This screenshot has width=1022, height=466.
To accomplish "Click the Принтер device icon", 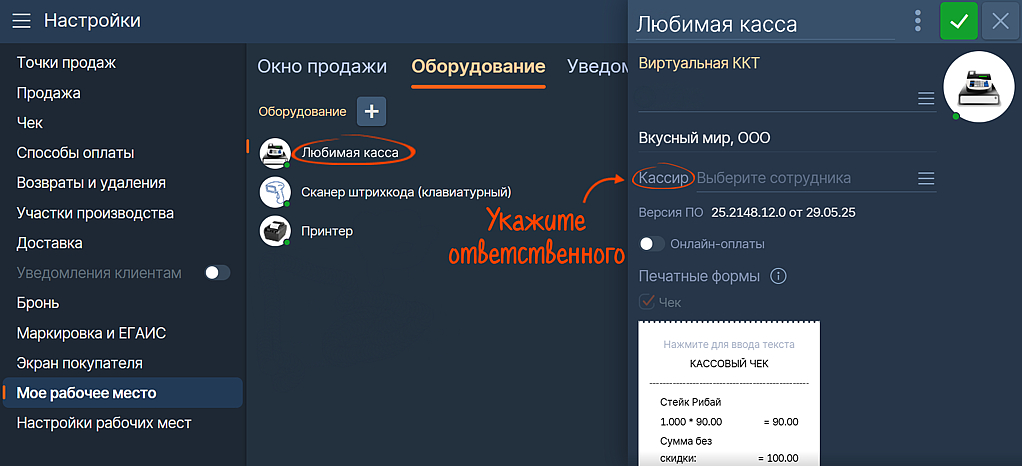I will [x=274, y=231].
